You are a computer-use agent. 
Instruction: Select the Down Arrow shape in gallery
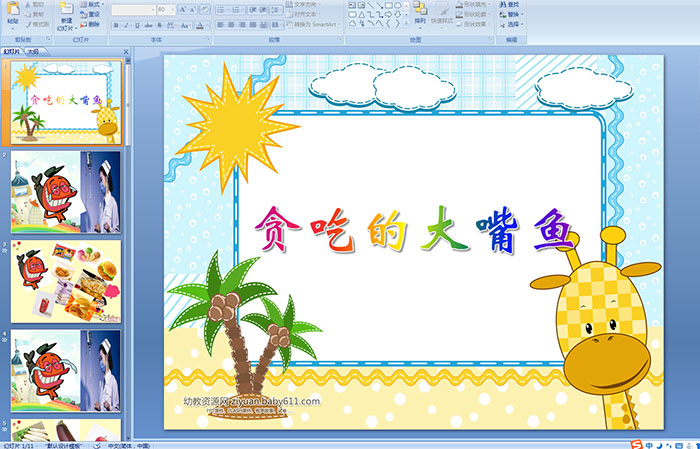click(398, 15)
